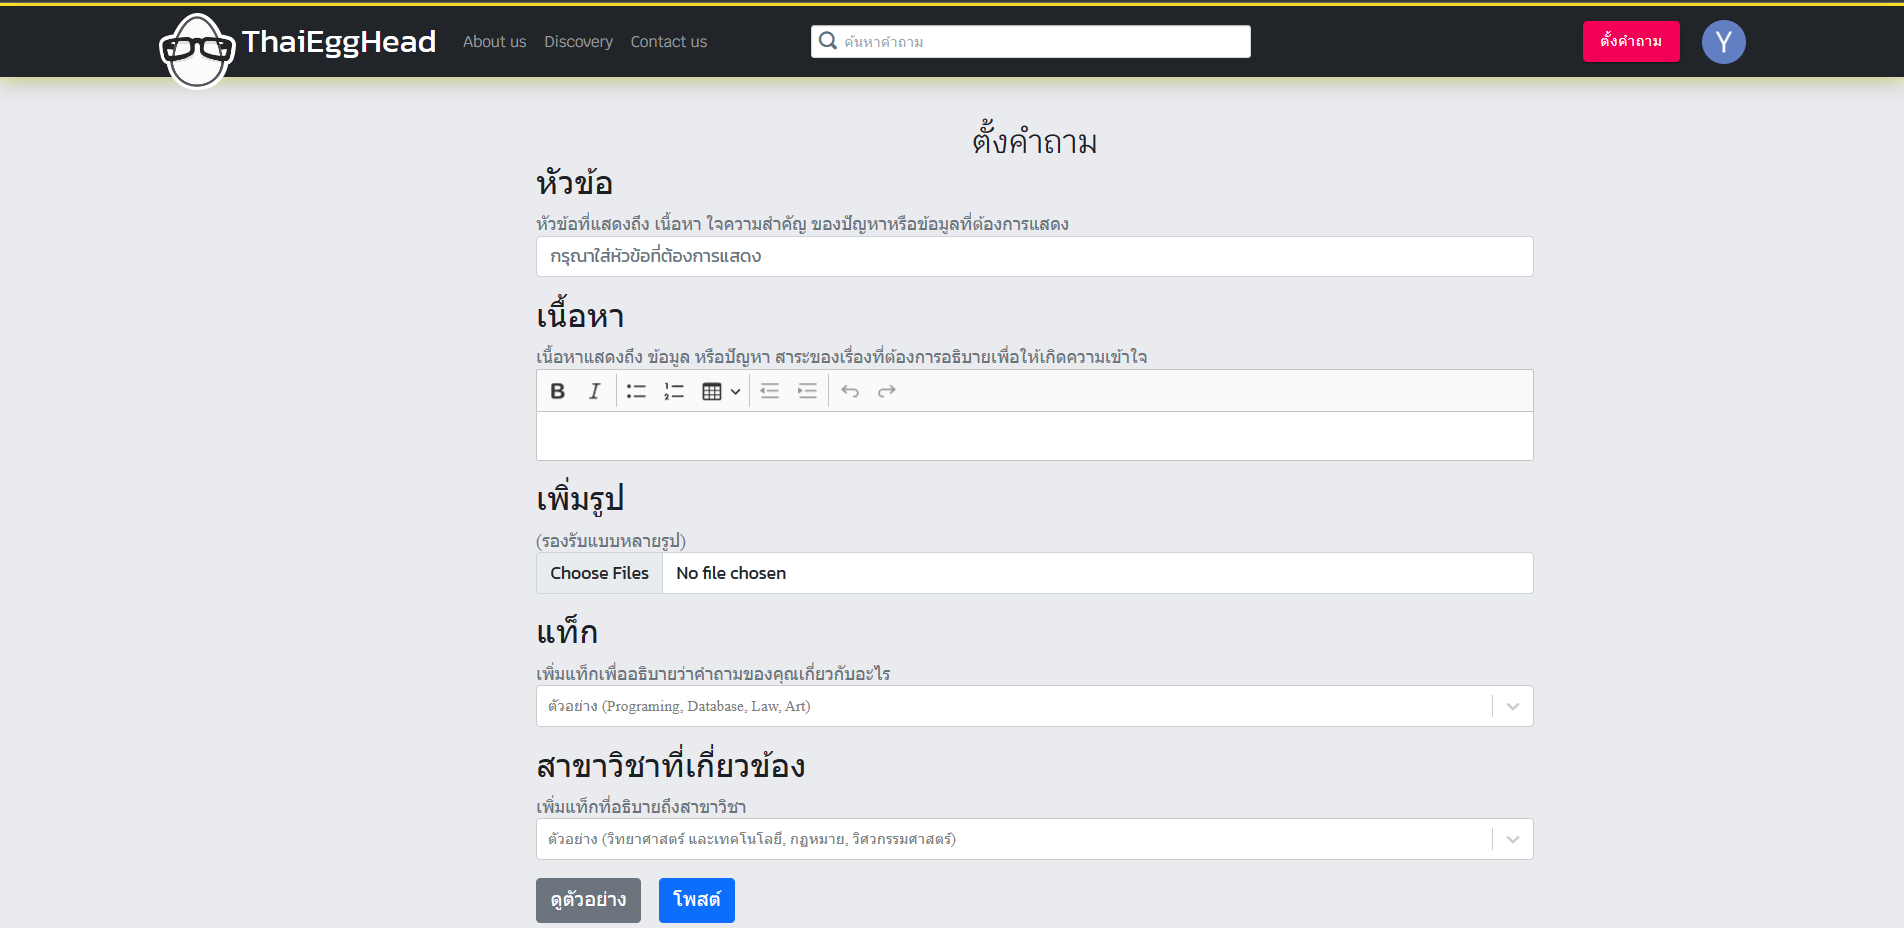Click the undo arrow icon
This screenshot has width=1904, height=928.
click(850, 391)
